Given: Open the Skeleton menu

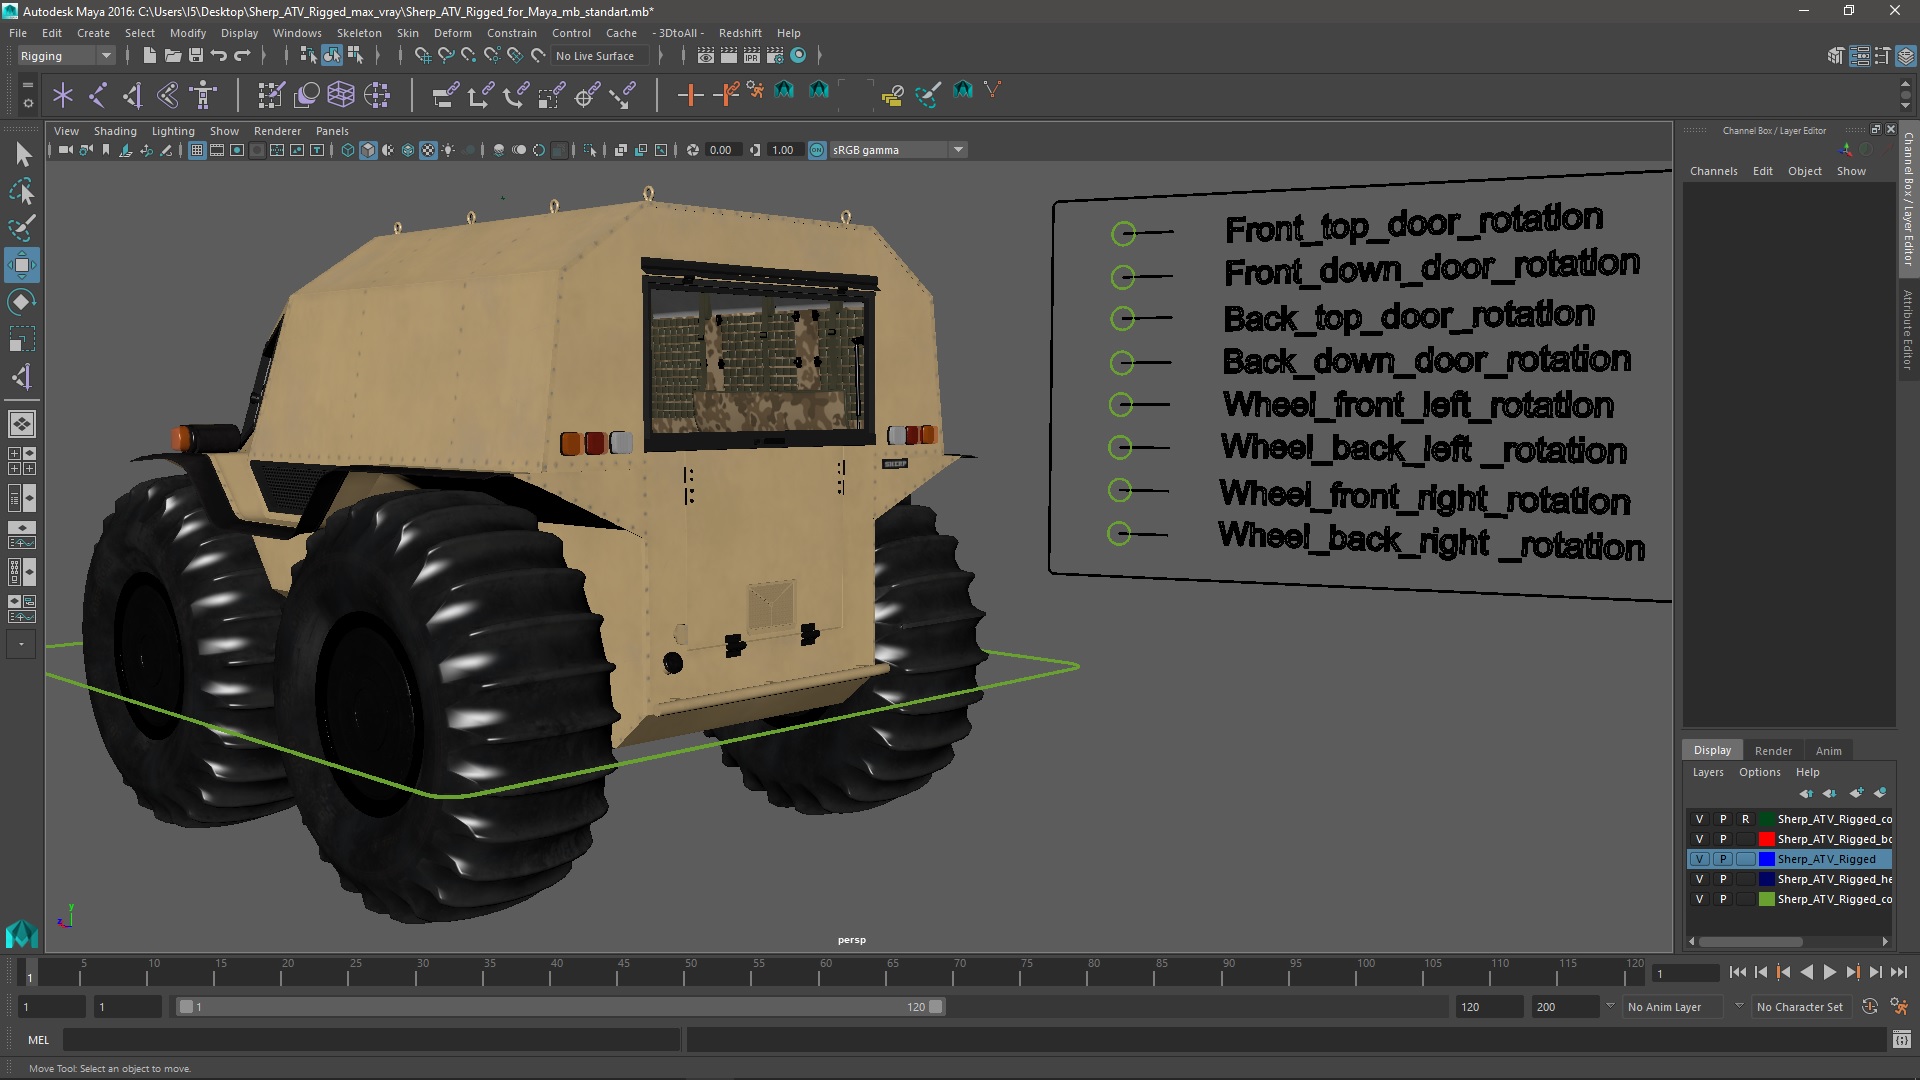Looking at the screenshot, I should (358, 33).
